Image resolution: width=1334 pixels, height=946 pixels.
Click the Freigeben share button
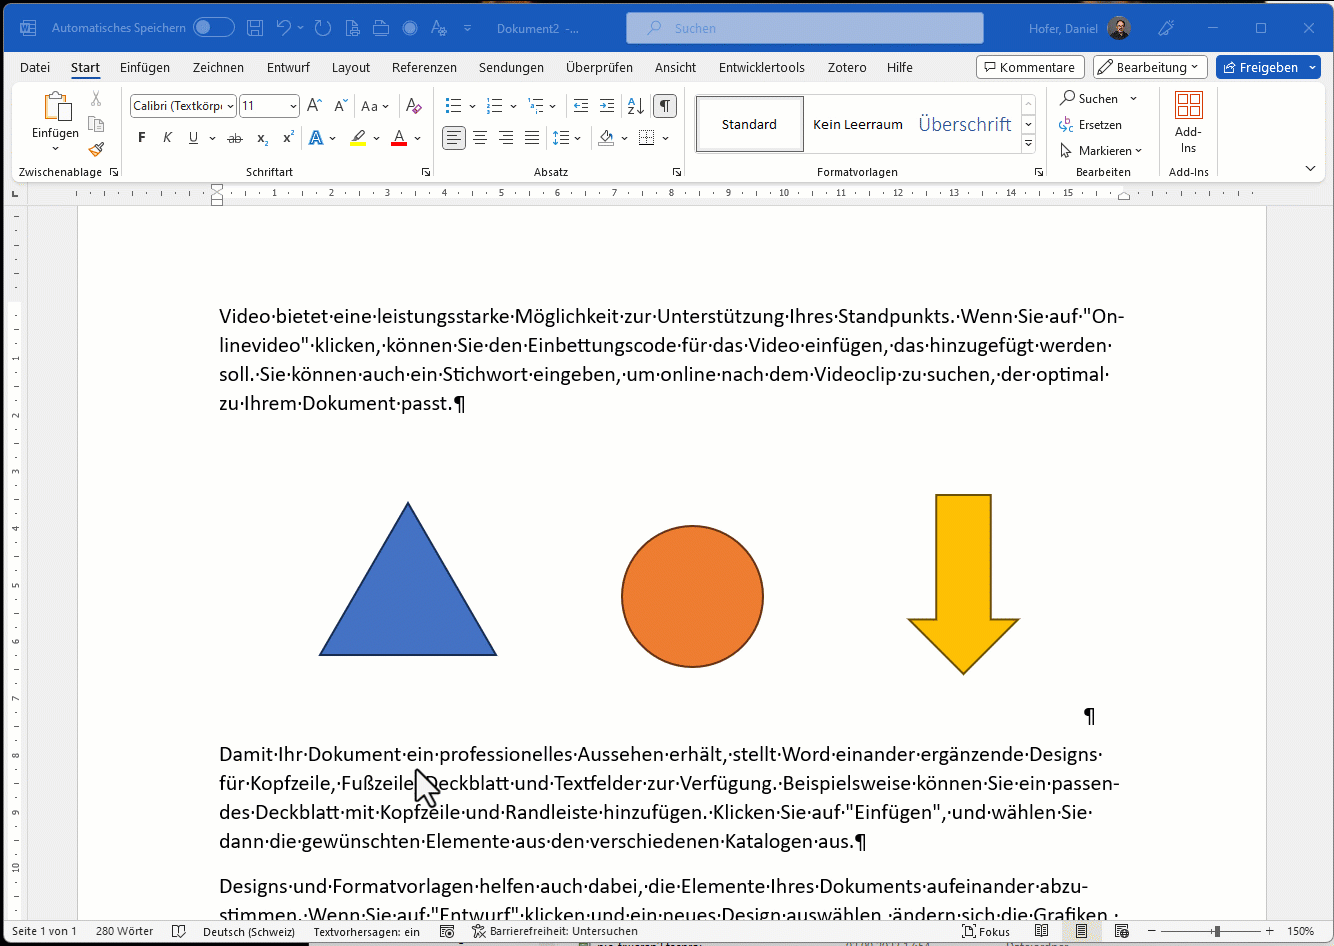click(x=1260, y=67)
